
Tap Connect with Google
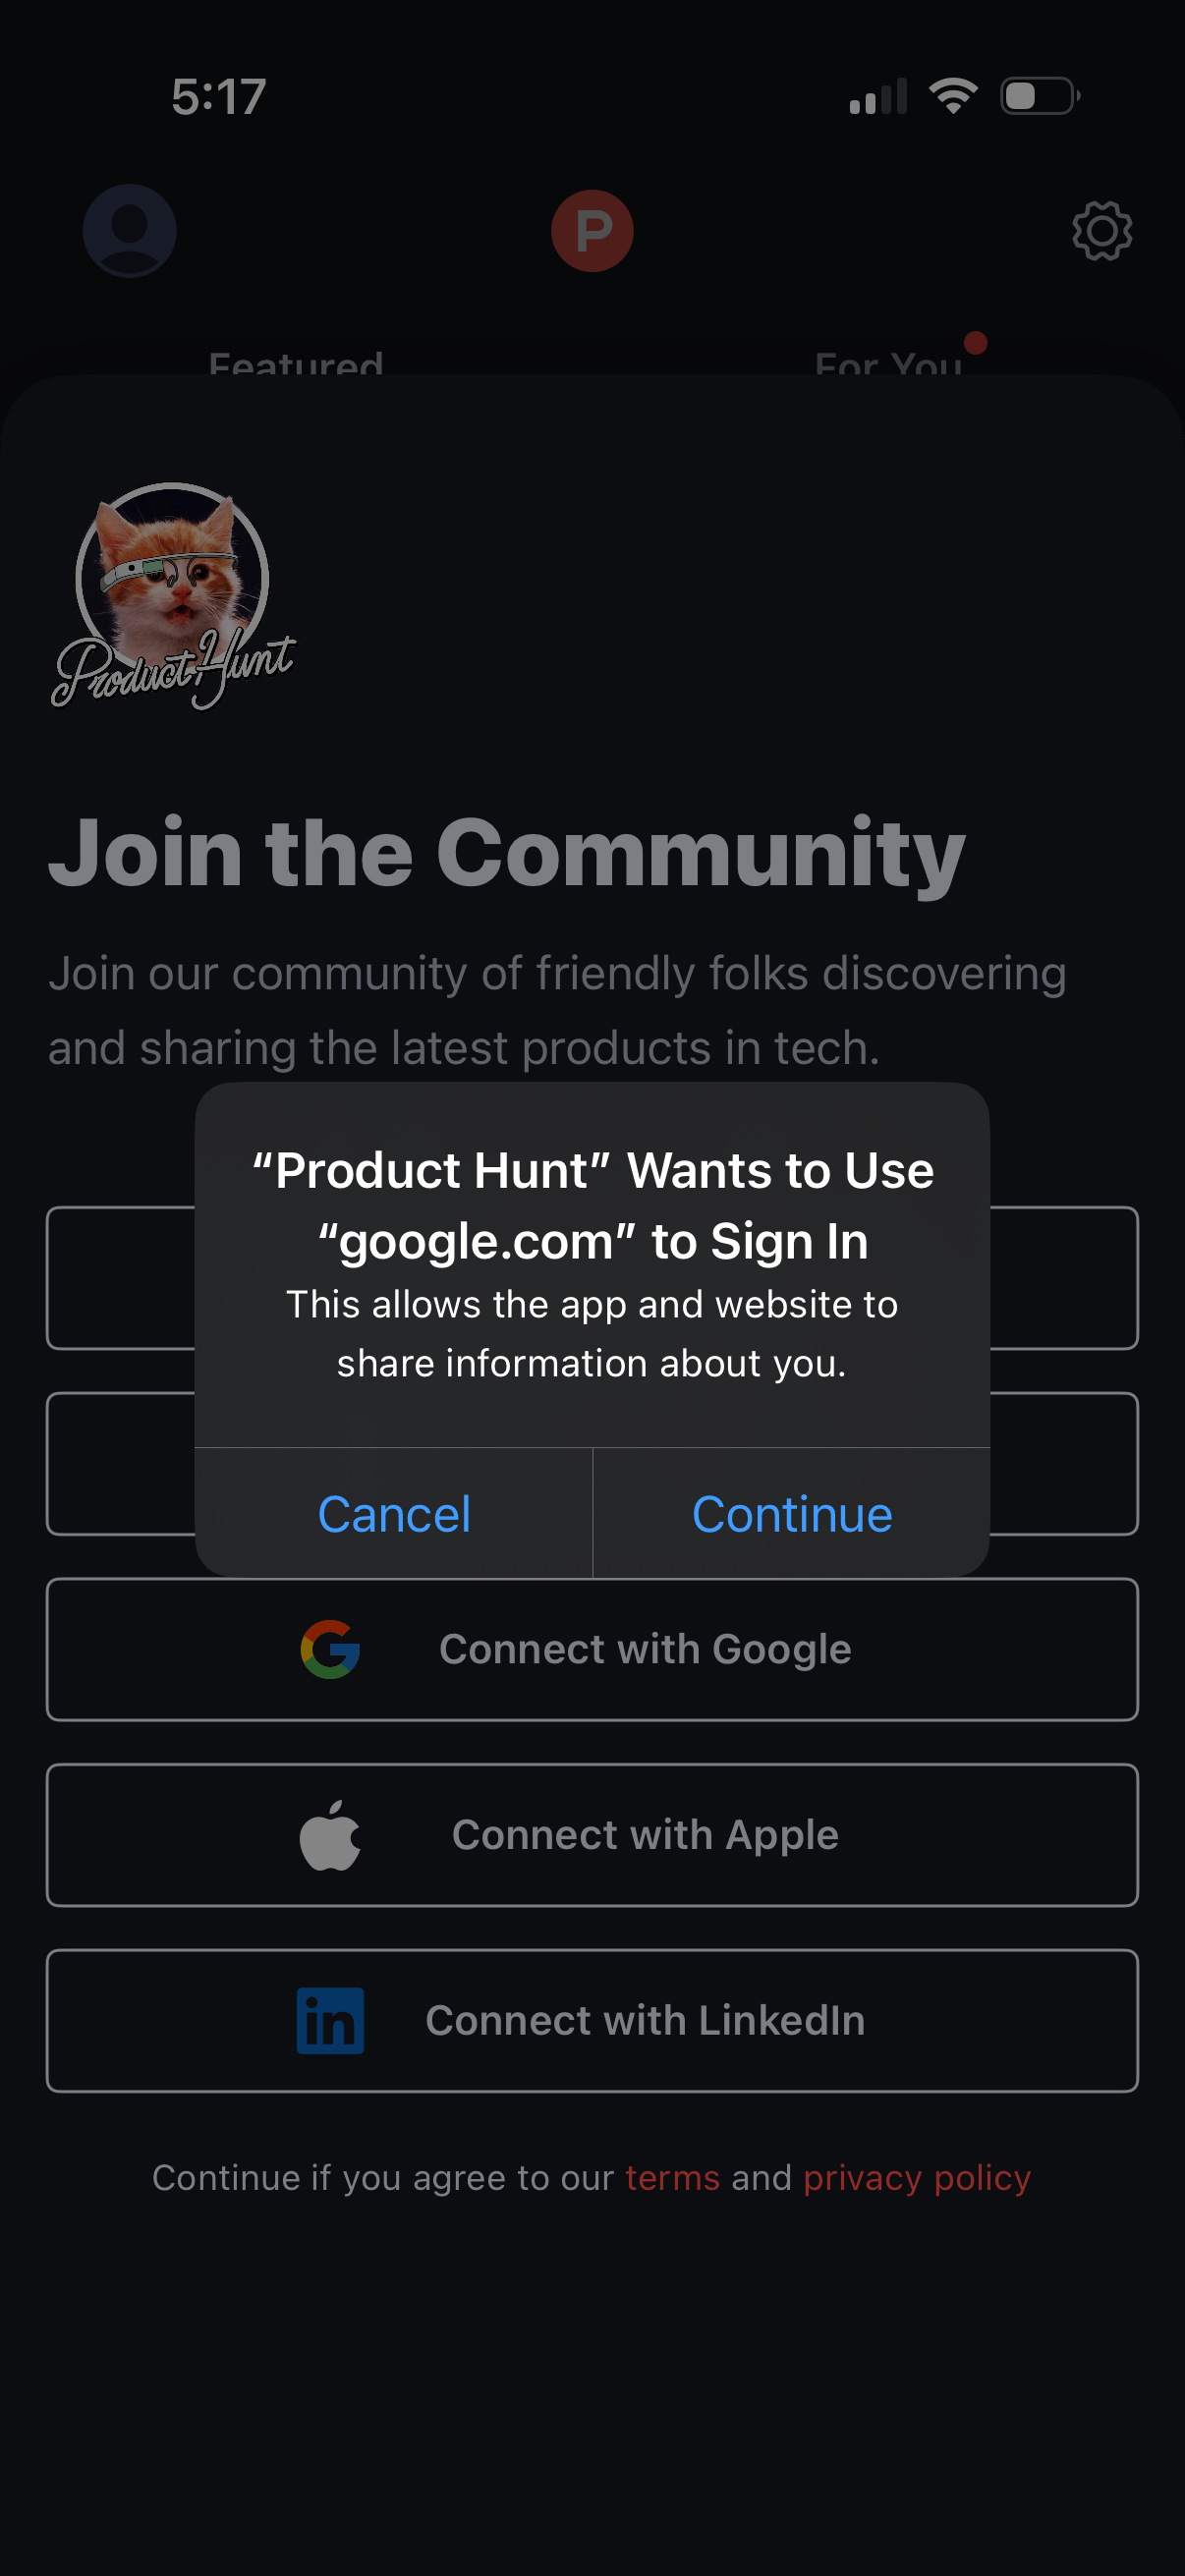[x=592, y=1648]
